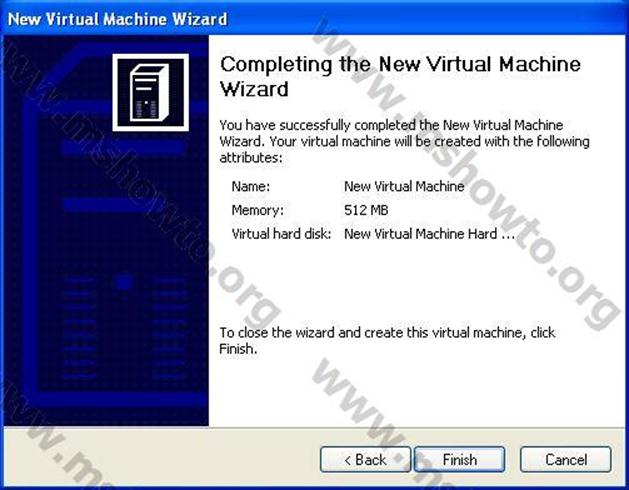Click the Virtual hard disk: label
Screen dimensions: 629x490
(x=281, y=234)
